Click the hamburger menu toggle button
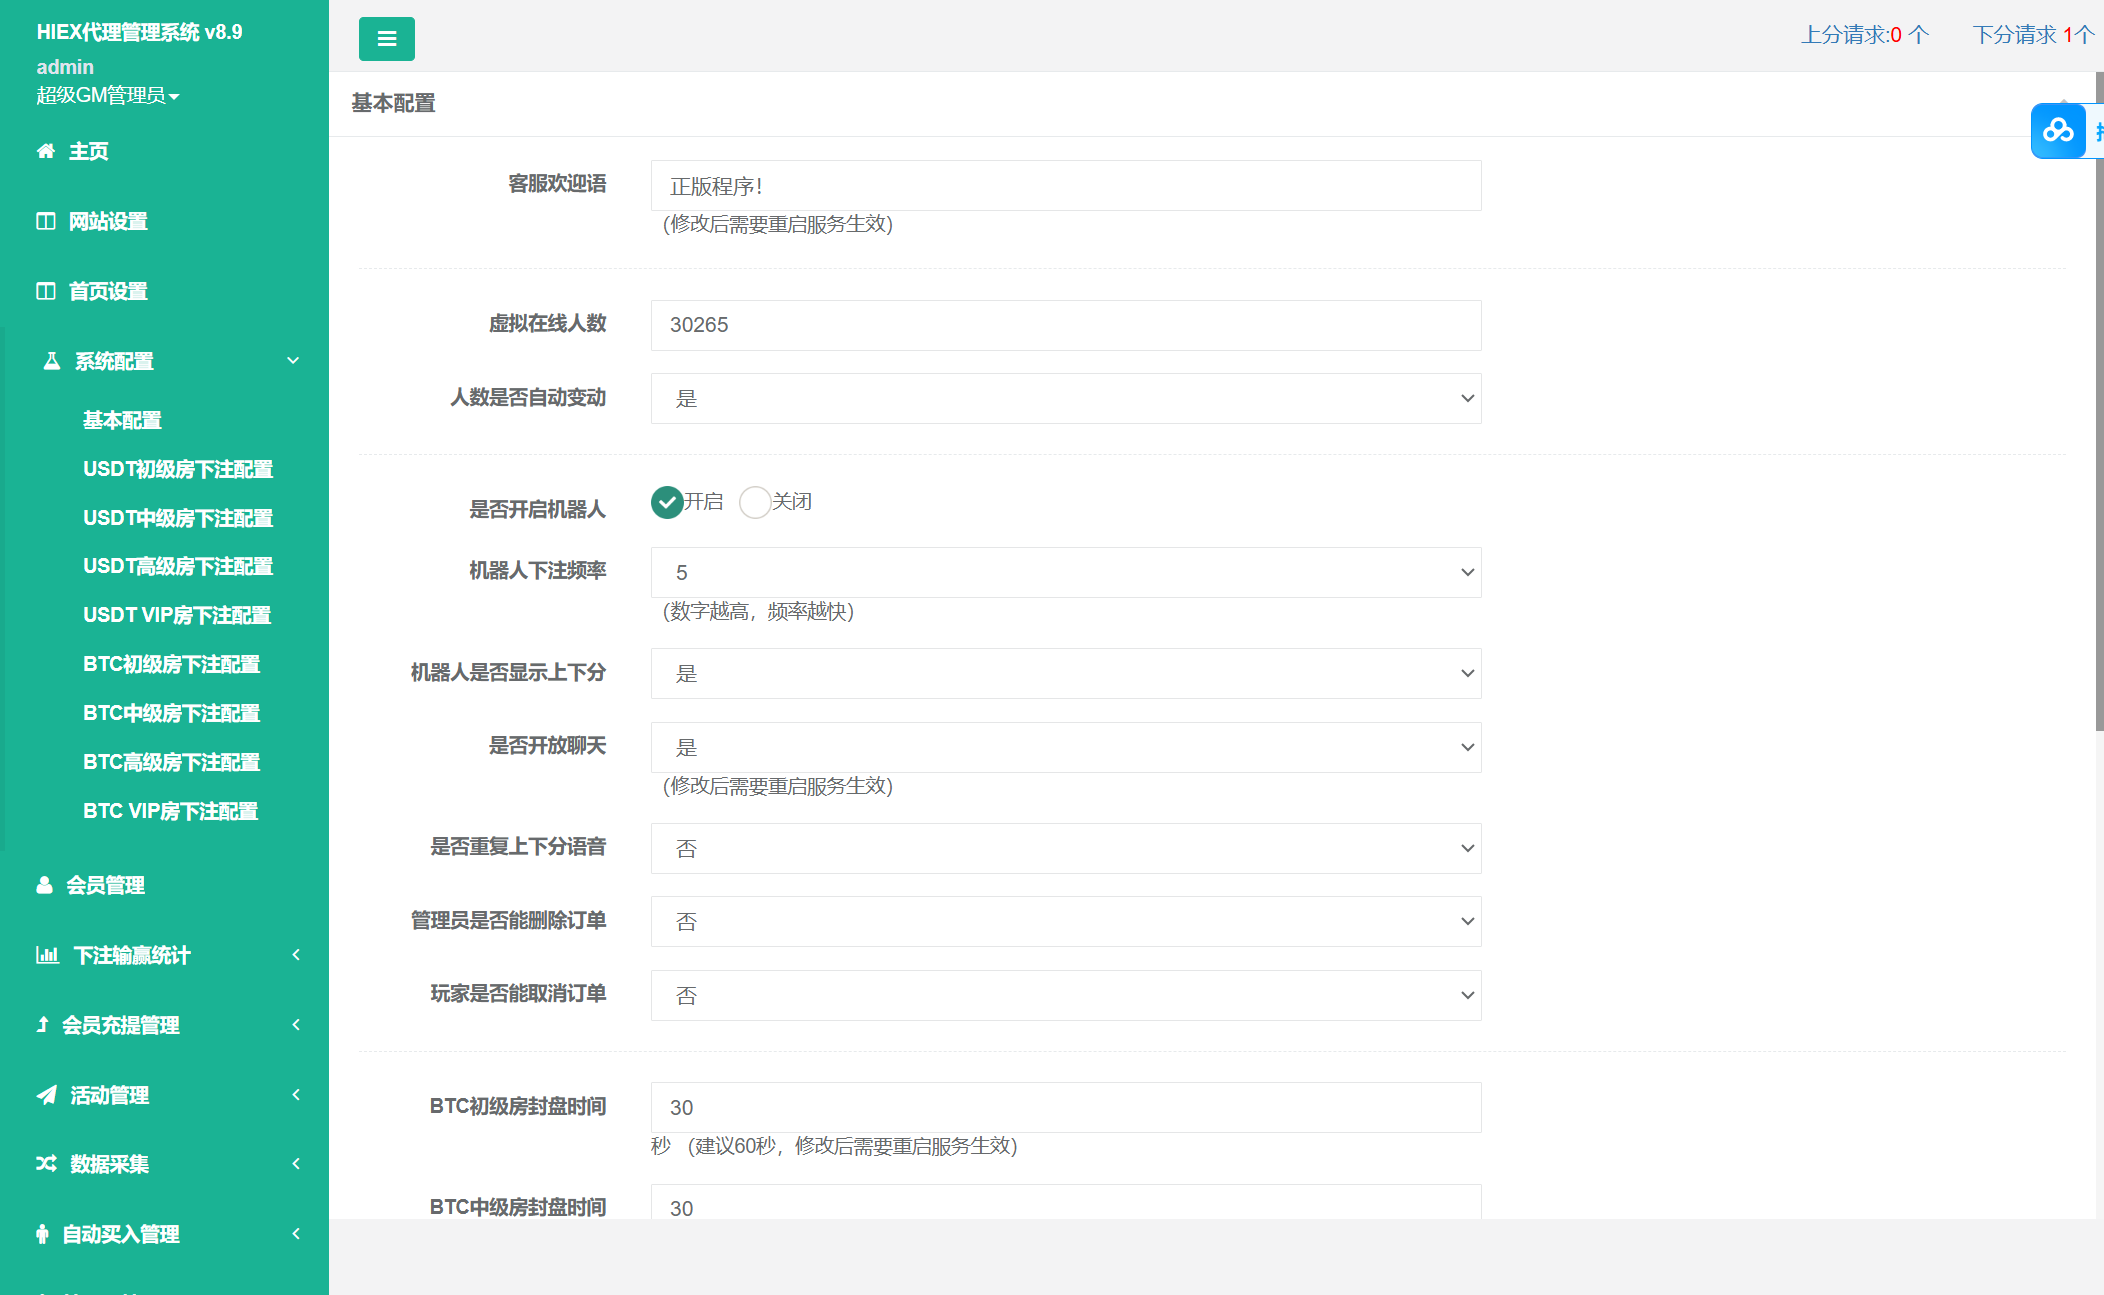This screenshot has width=2104, height=1295. click(x=386, y=39)
